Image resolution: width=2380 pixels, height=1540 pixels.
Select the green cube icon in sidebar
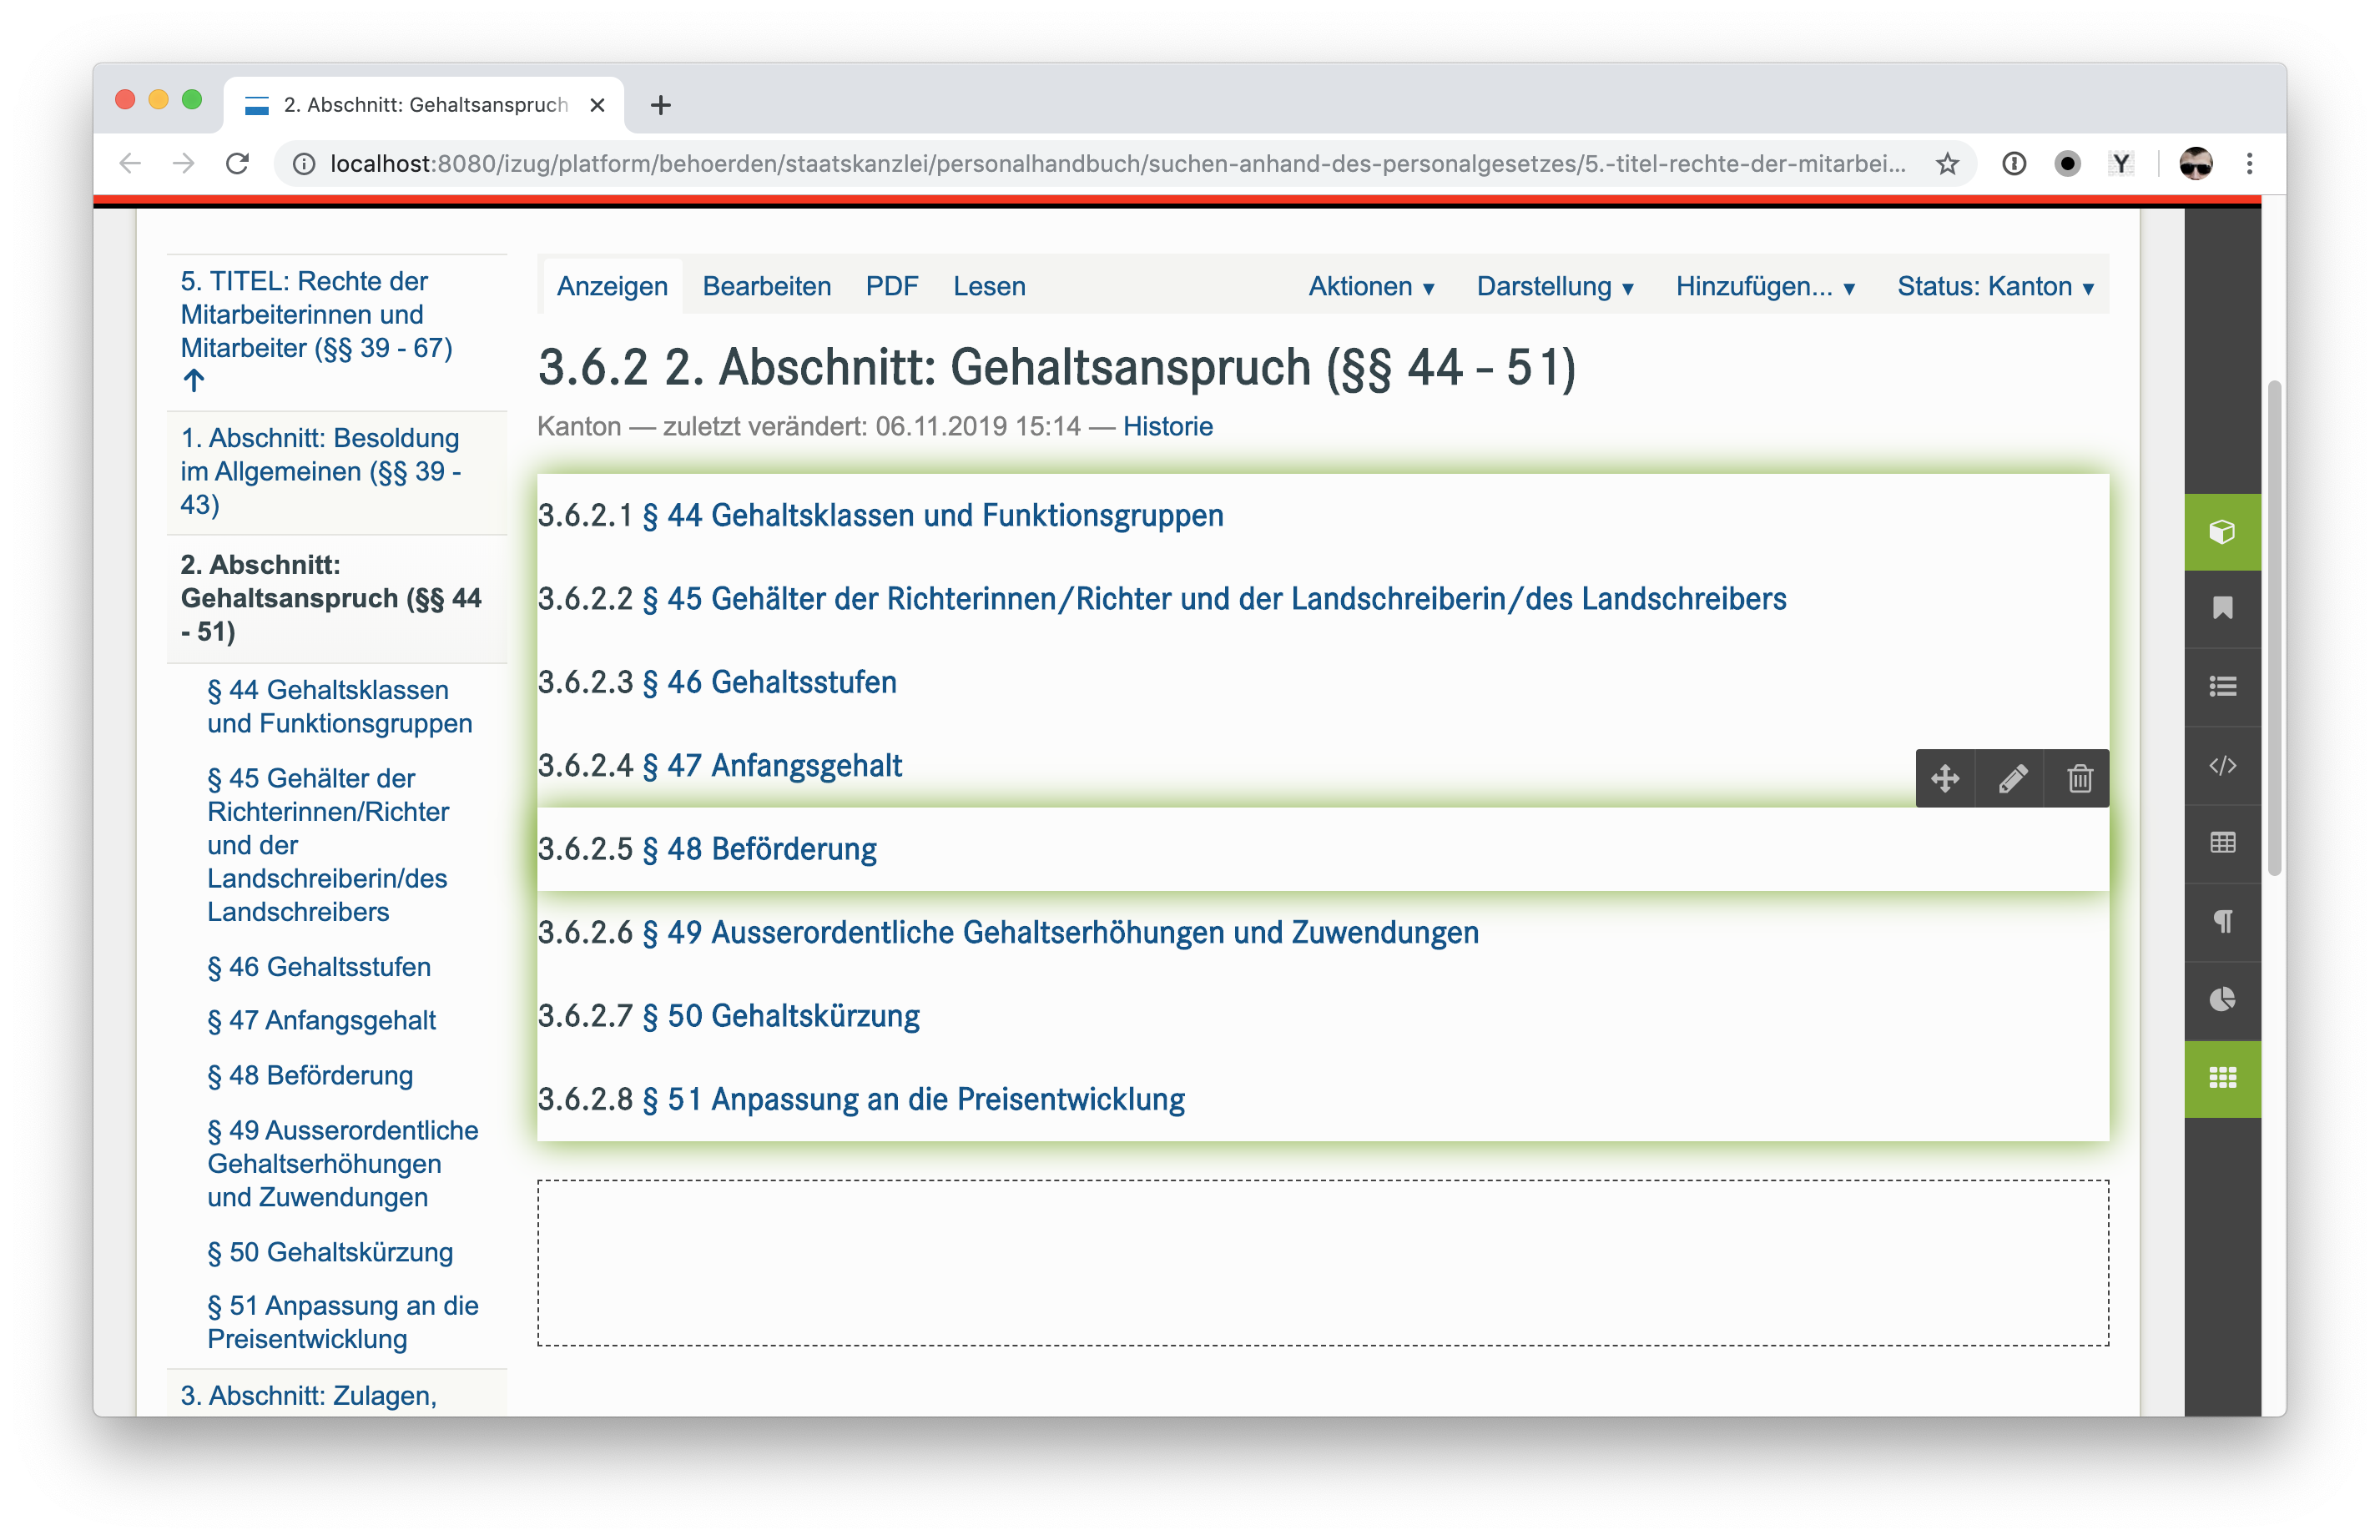pyautogui.click(x=2222, y=532)
